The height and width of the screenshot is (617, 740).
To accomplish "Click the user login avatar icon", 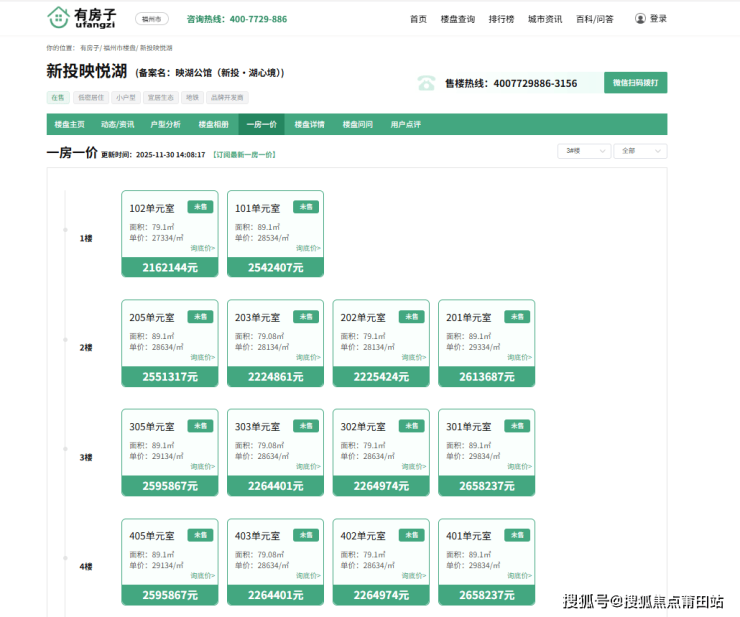I will point(641,19).
